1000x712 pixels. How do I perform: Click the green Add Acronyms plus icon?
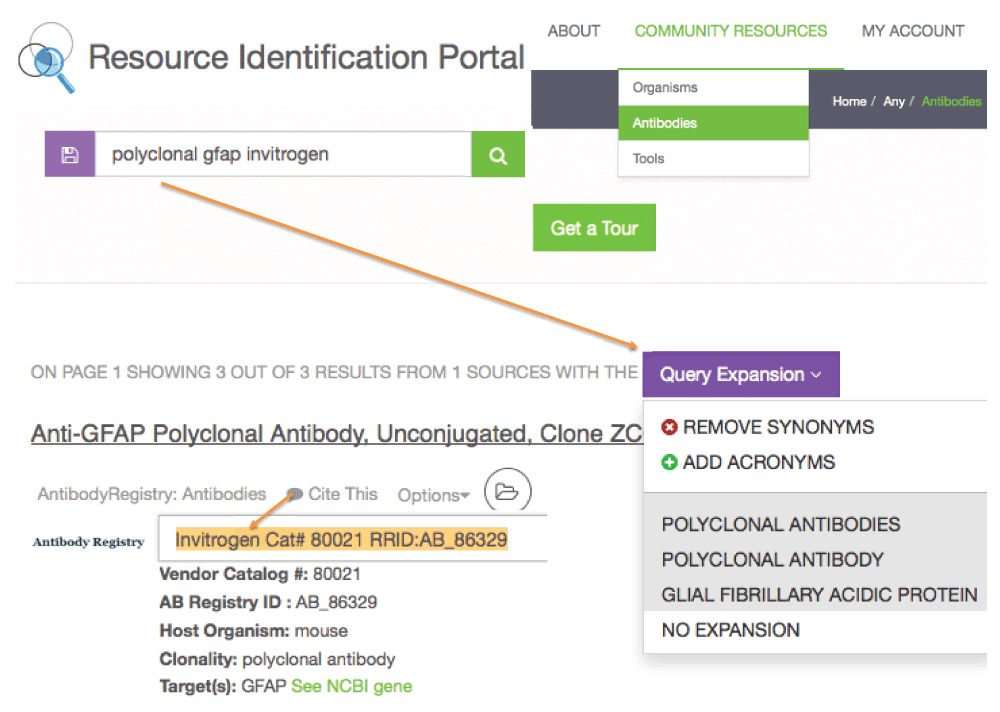(x=669, y=462)
